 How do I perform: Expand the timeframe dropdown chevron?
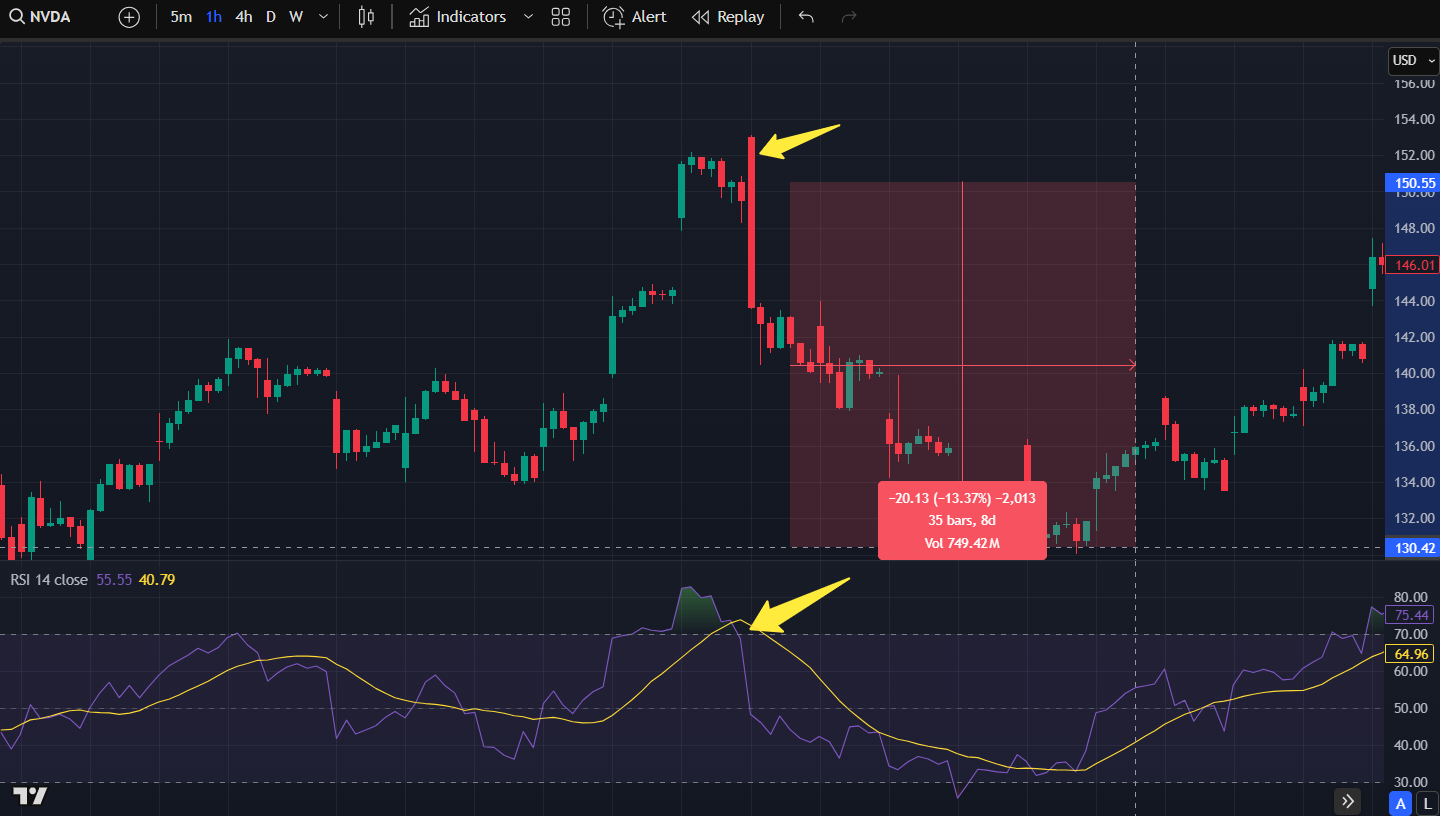point(323,17)
